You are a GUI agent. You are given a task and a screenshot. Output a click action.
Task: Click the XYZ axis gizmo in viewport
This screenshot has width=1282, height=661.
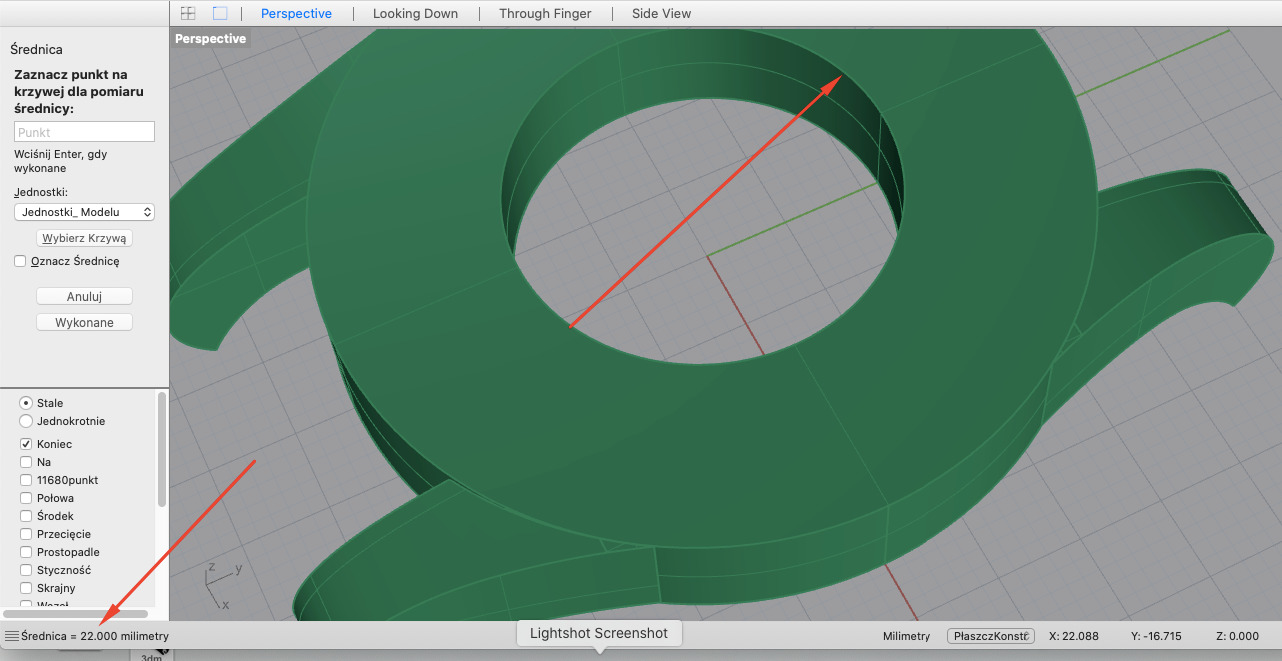pos(217,585)
